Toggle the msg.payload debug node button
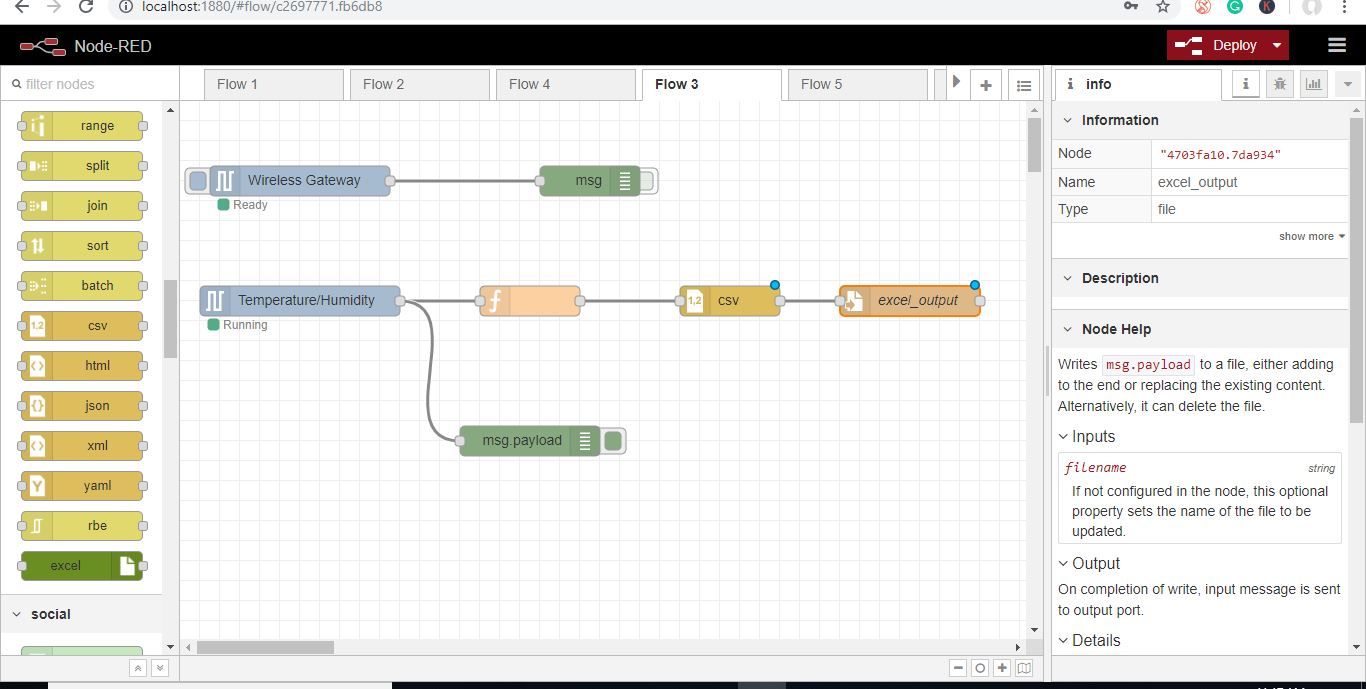 pos(613,441)
